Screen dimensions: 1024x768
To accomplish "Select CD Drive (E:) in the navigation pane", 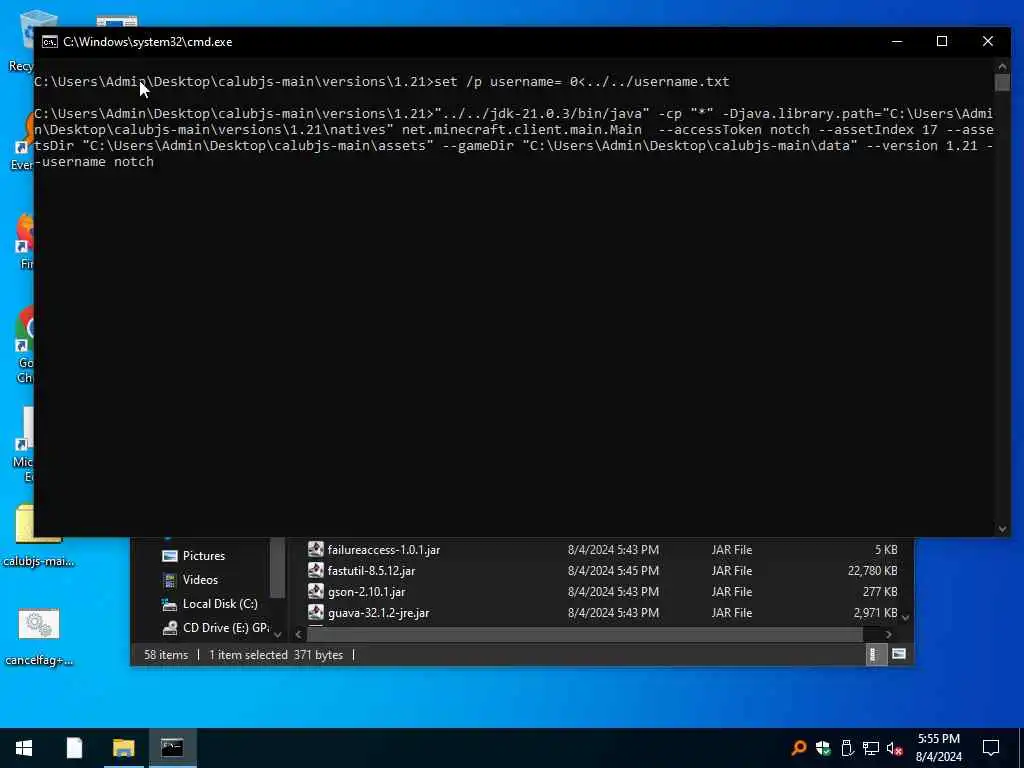I will (225, 628).
